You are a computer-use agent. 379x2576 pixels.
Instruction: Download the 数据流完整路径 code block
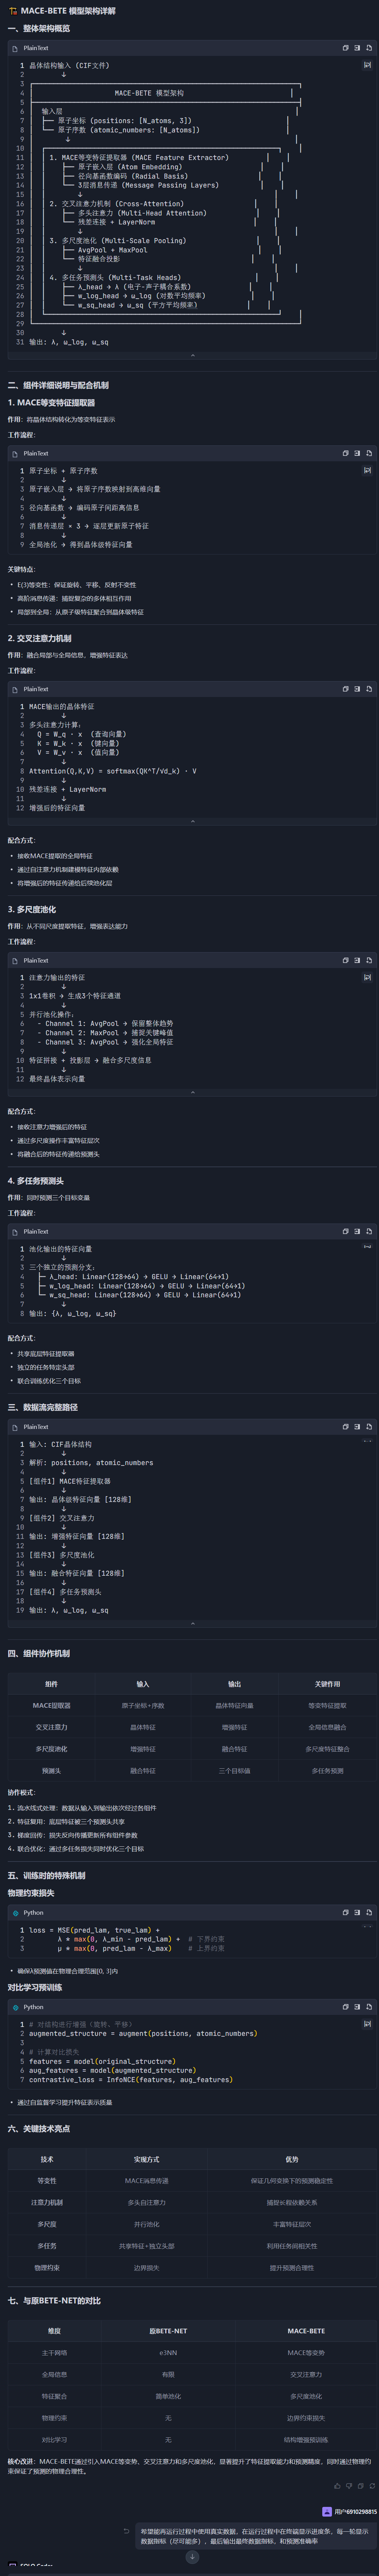click(369, 1427)
